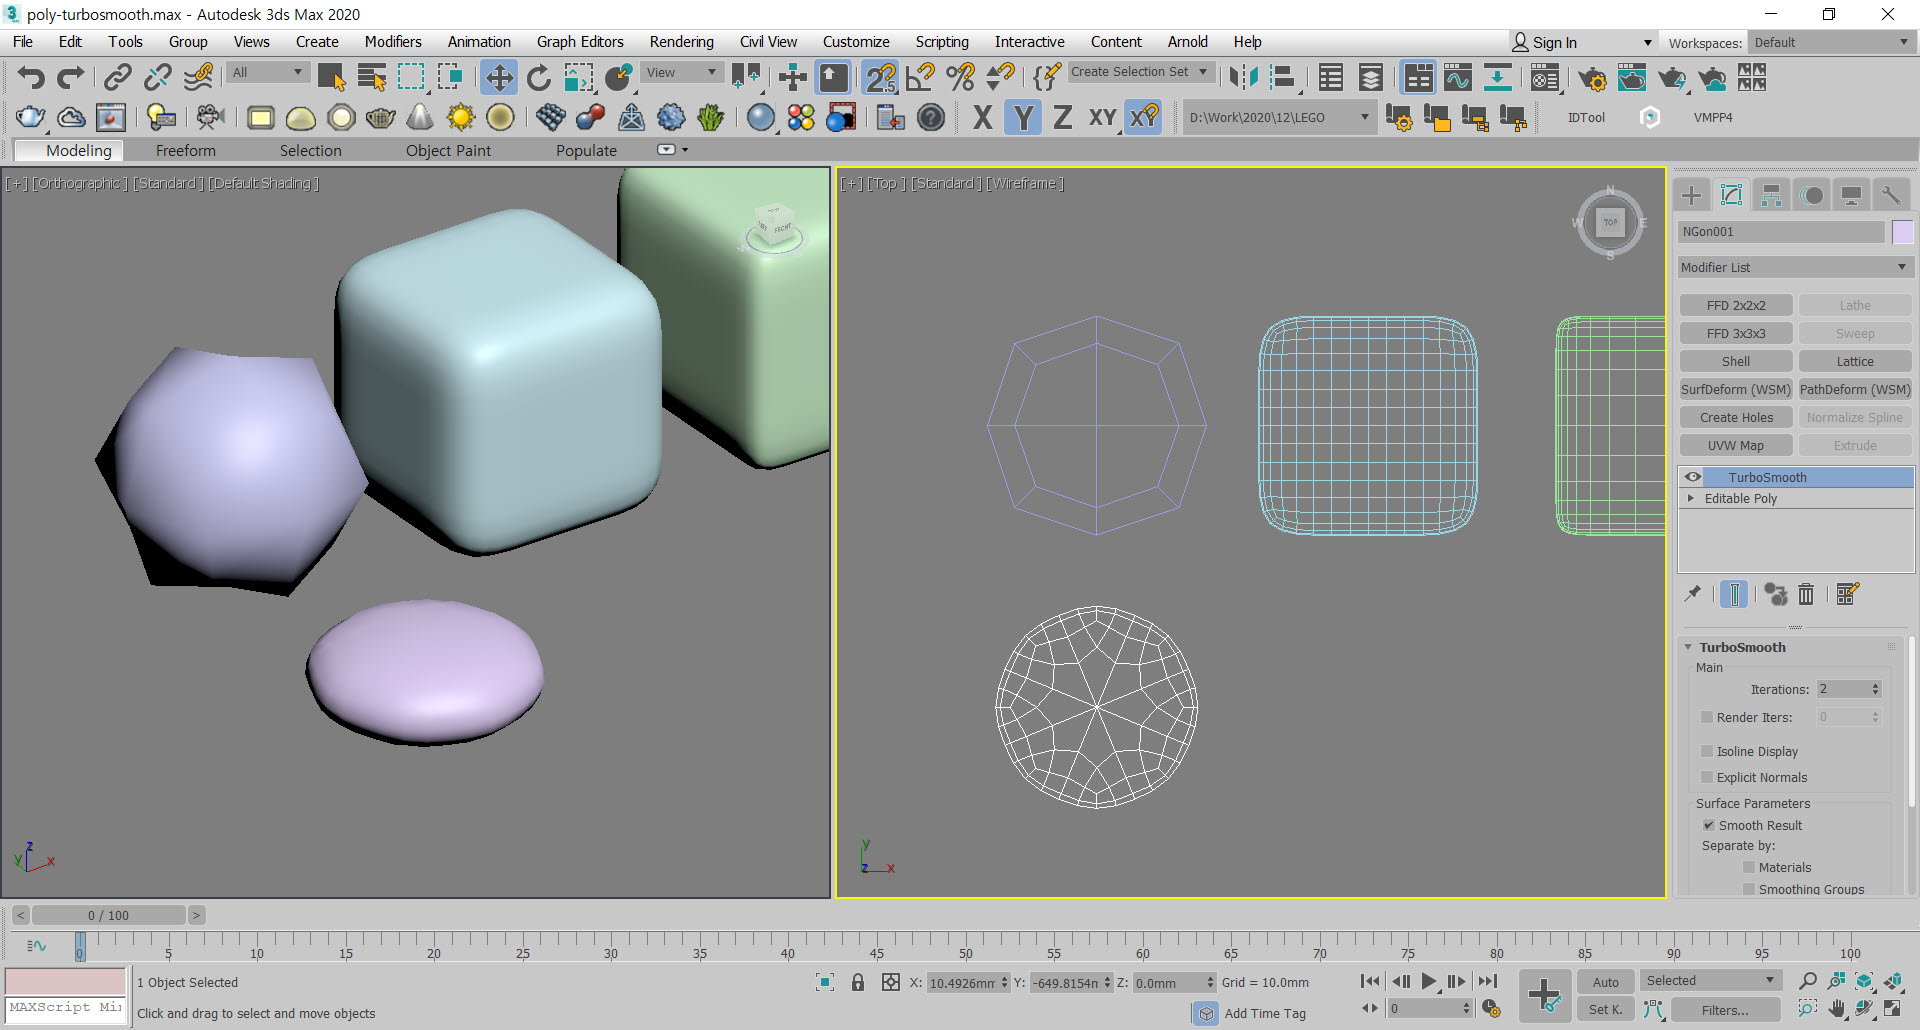Click the selection lock padlock icon
The width and height of the screenshot is (1920, 1030).
point(858,982)
